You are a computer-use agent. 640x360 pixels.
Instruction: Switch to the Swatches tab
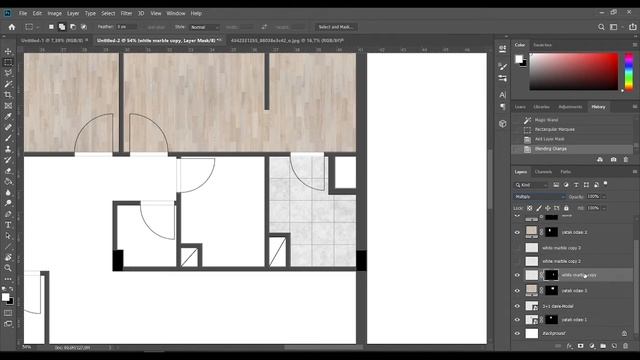coord(542,45)
